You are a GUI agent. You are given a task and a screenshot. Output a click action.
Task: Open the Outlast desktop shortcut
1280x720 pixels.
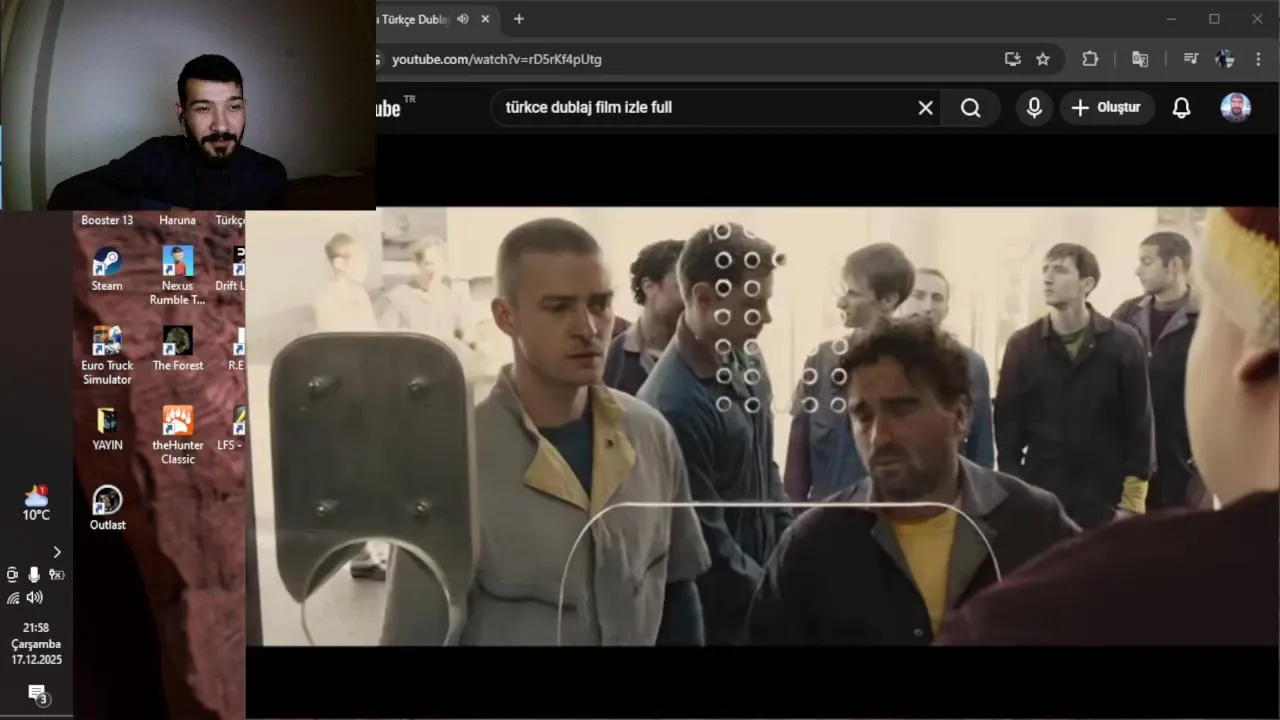click(x=107, y=508)
